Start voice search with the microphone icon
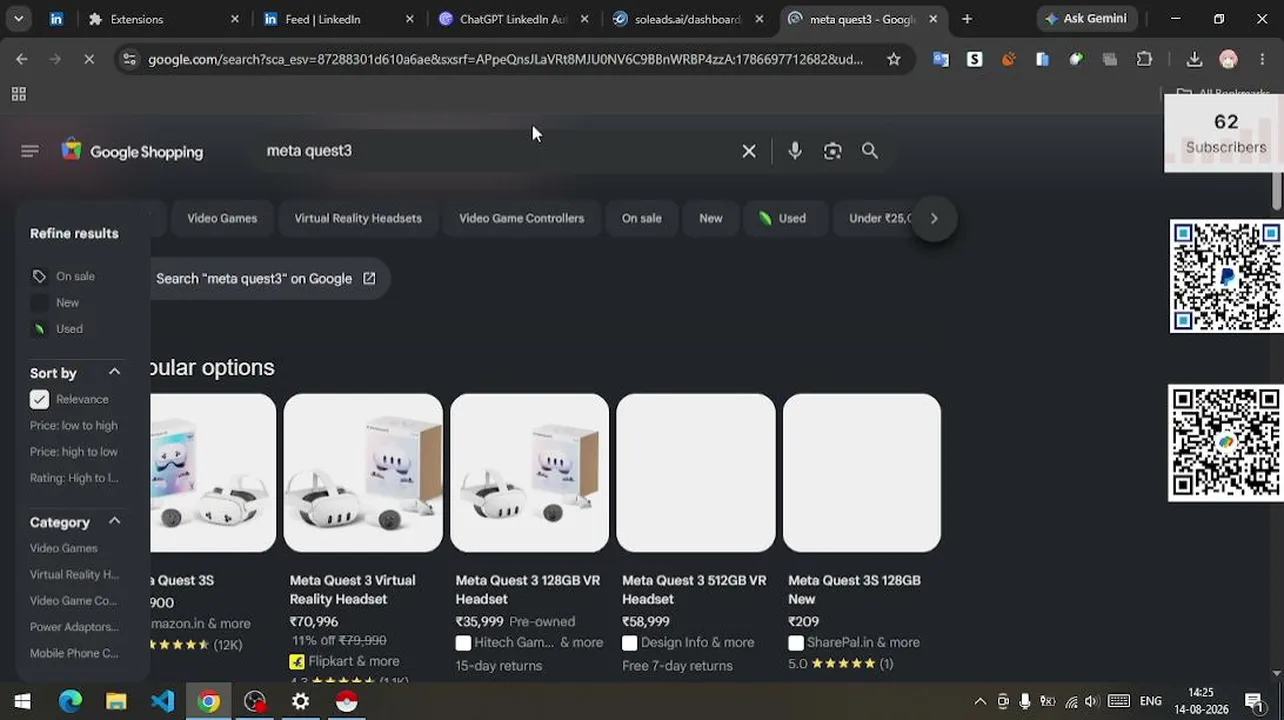 tap(795, 151)
